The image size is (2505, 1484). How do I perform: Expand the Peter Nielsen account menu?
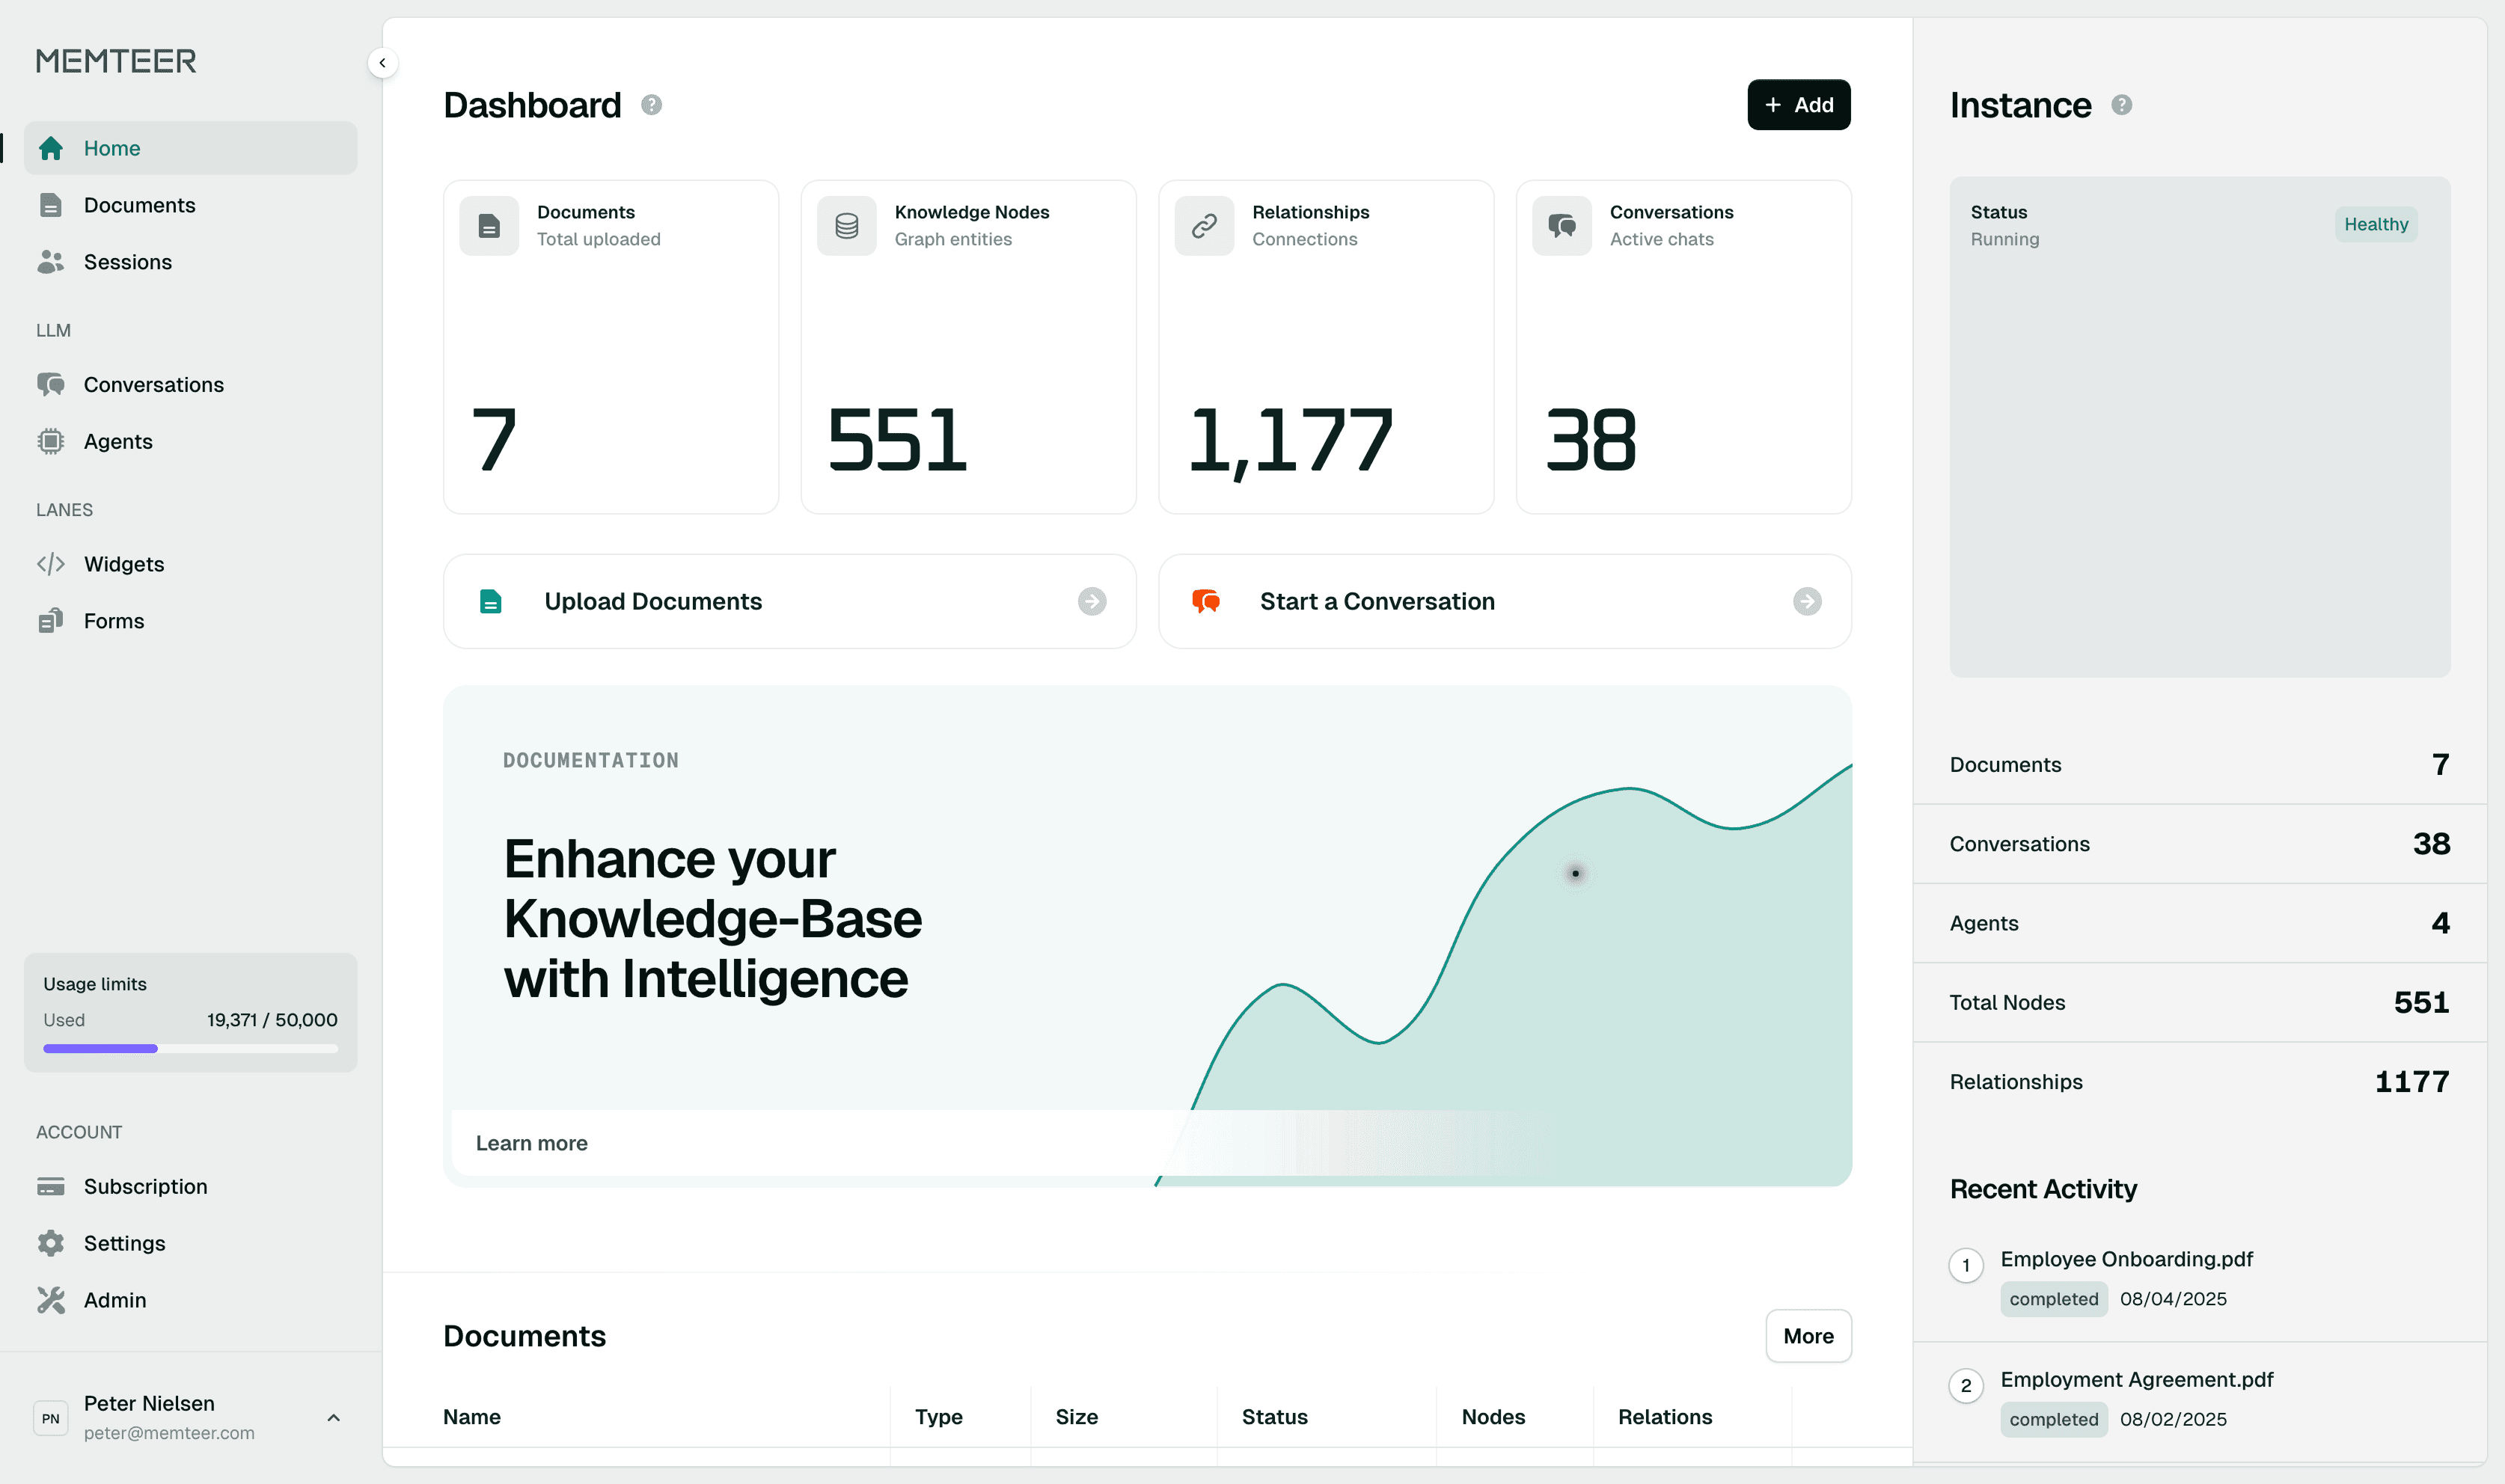(x=333, y=1417)
